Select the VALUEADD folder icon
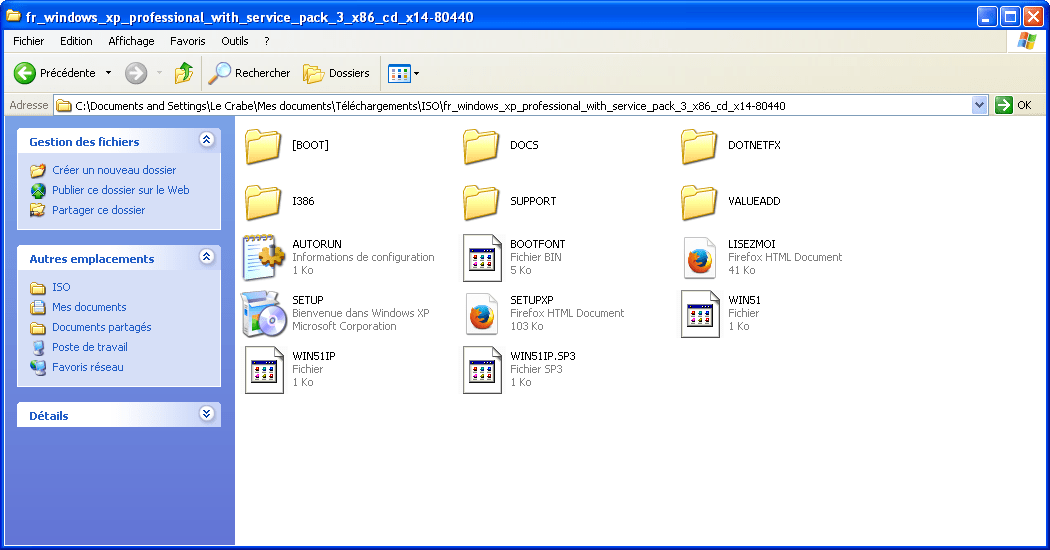The height and width of the screenshot is (550, 1050). 698,203
